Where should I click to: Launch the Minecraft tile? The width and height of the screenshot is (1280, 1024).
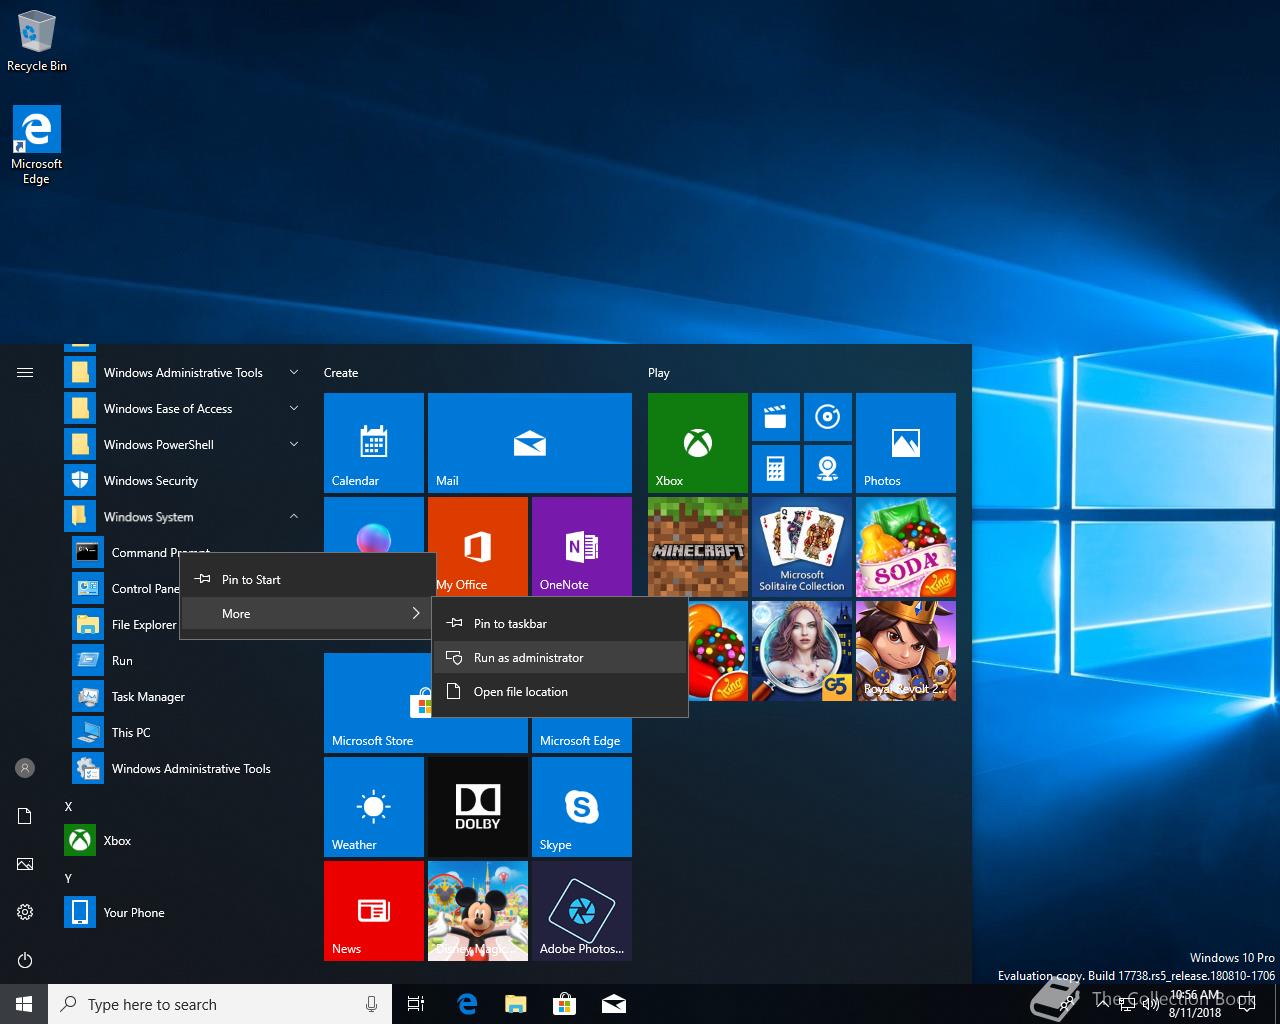point(698,547)
